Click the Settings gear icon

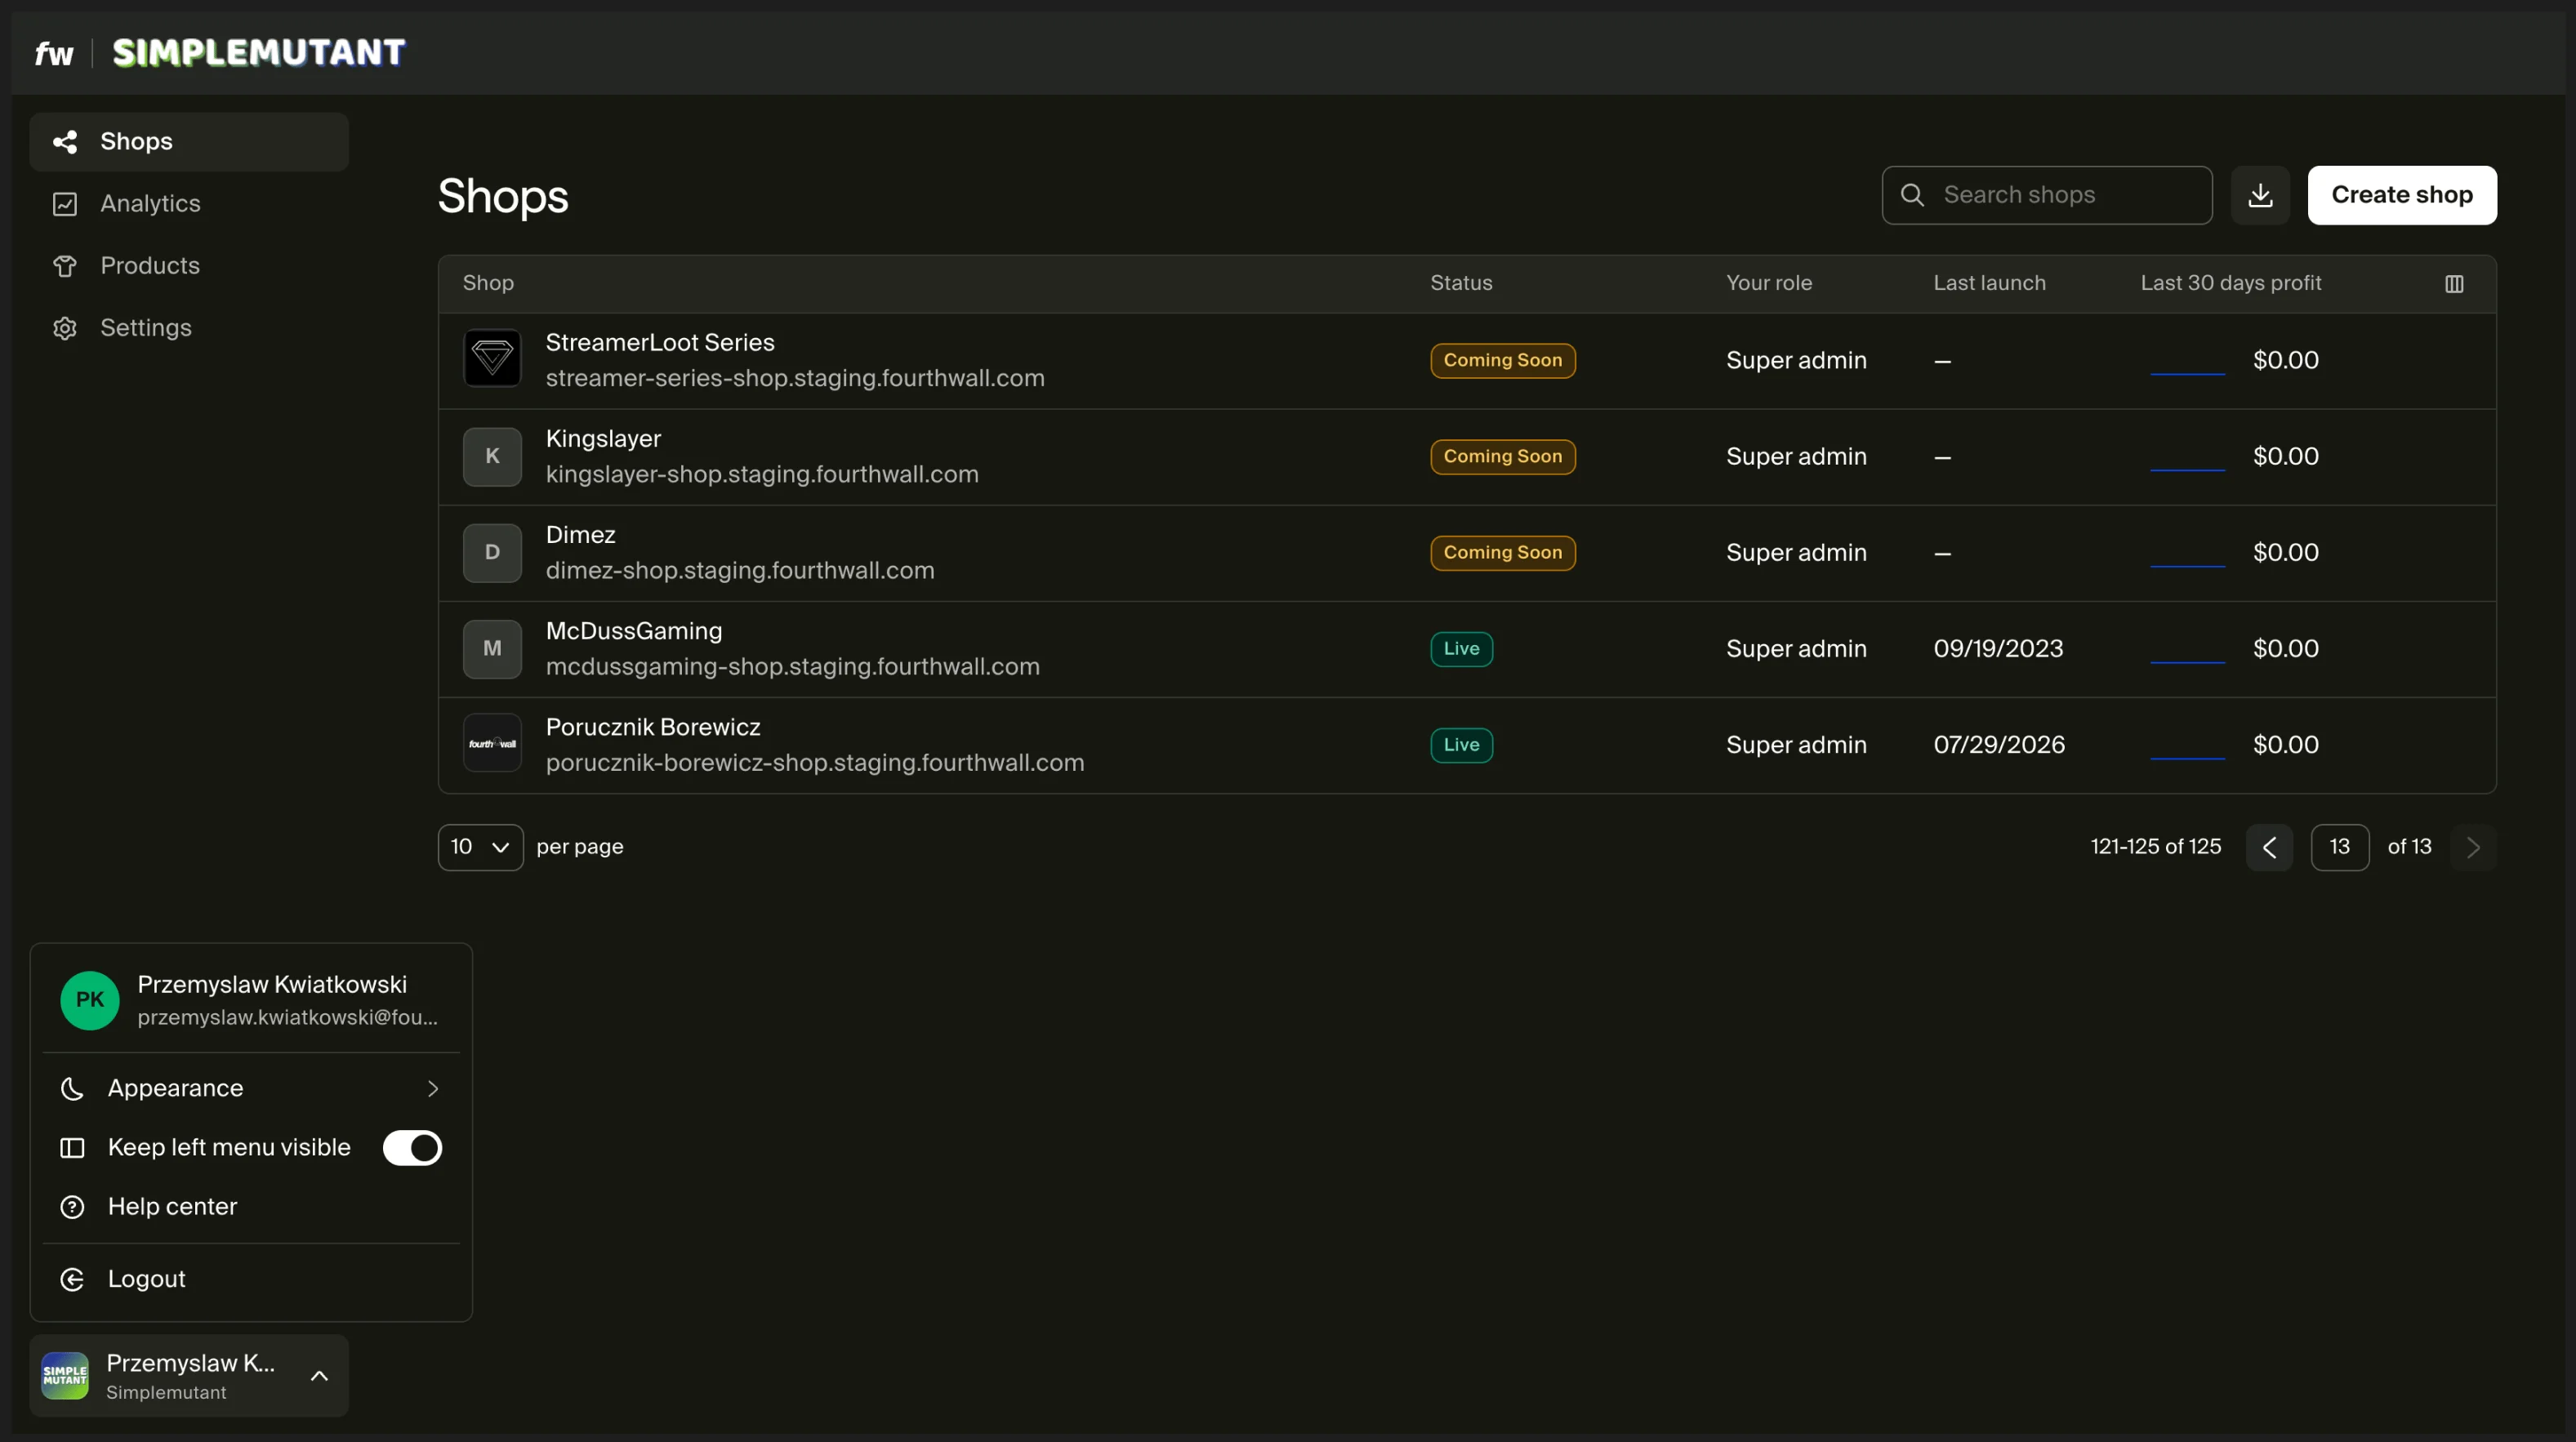coord(65,328)
